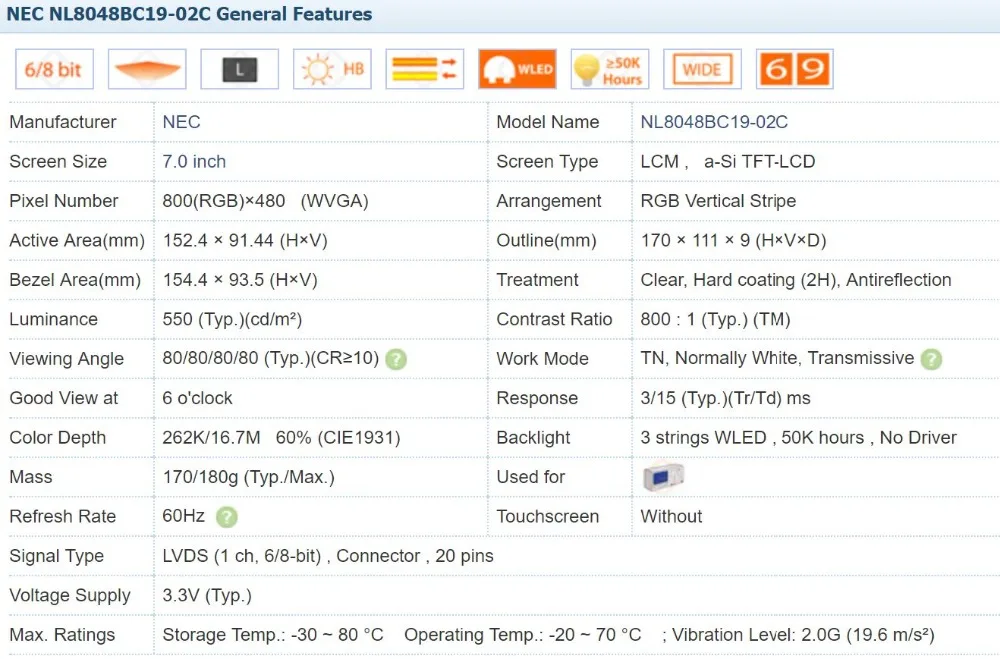This screenshot has width=1000, height=659.
Task: Select the '3 strings WLED , 50K hours' backlight value
Action: pos(753,438)
